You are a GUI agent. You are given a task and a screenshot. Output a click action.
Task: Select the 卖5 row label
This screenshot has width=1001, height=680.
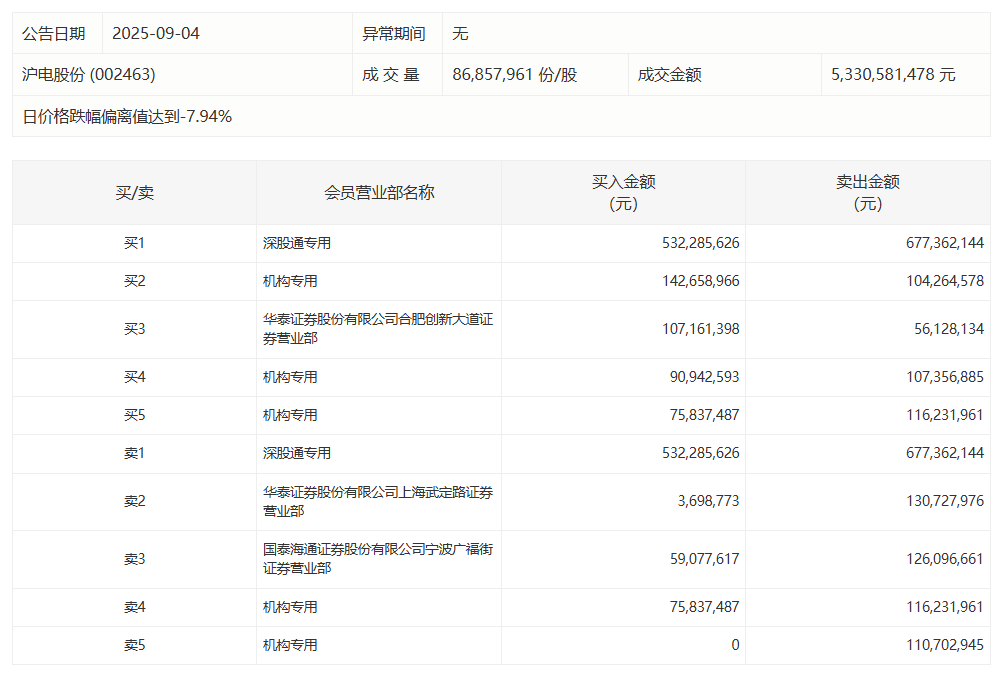pyautogui.click(x=135, y=646)
